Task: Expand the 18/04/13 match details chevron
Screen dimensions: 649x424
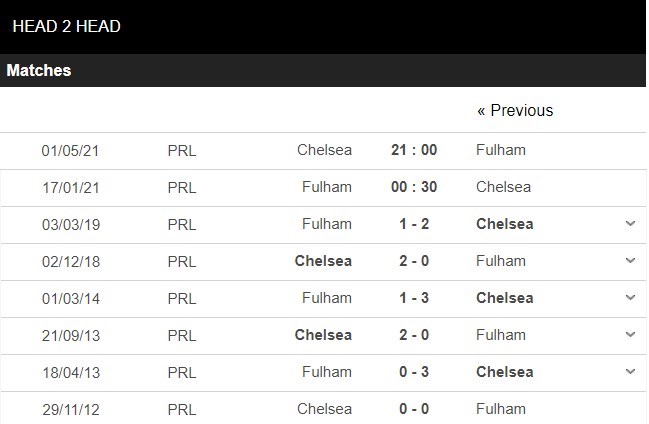Action: [x=630, y=372]
